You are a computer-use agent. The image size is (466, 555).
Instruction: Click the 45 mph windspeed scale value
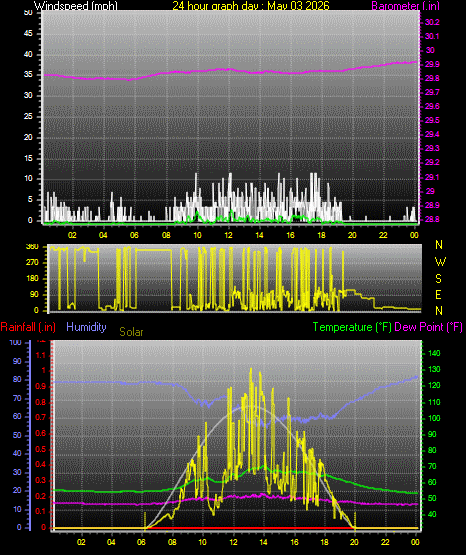[x=28, y=34]
